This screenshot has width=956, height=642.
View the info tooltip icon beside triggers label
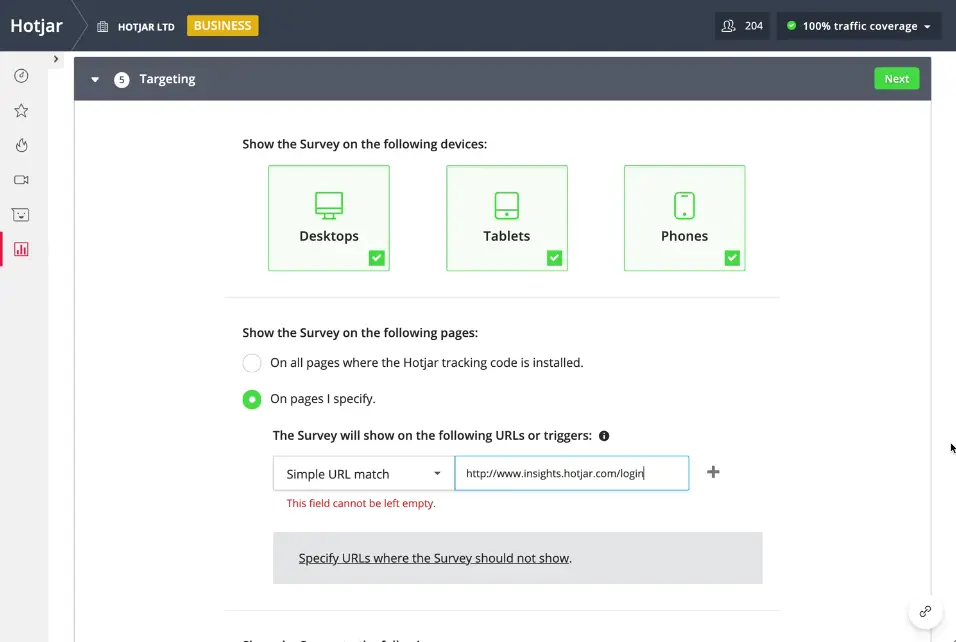605,435
